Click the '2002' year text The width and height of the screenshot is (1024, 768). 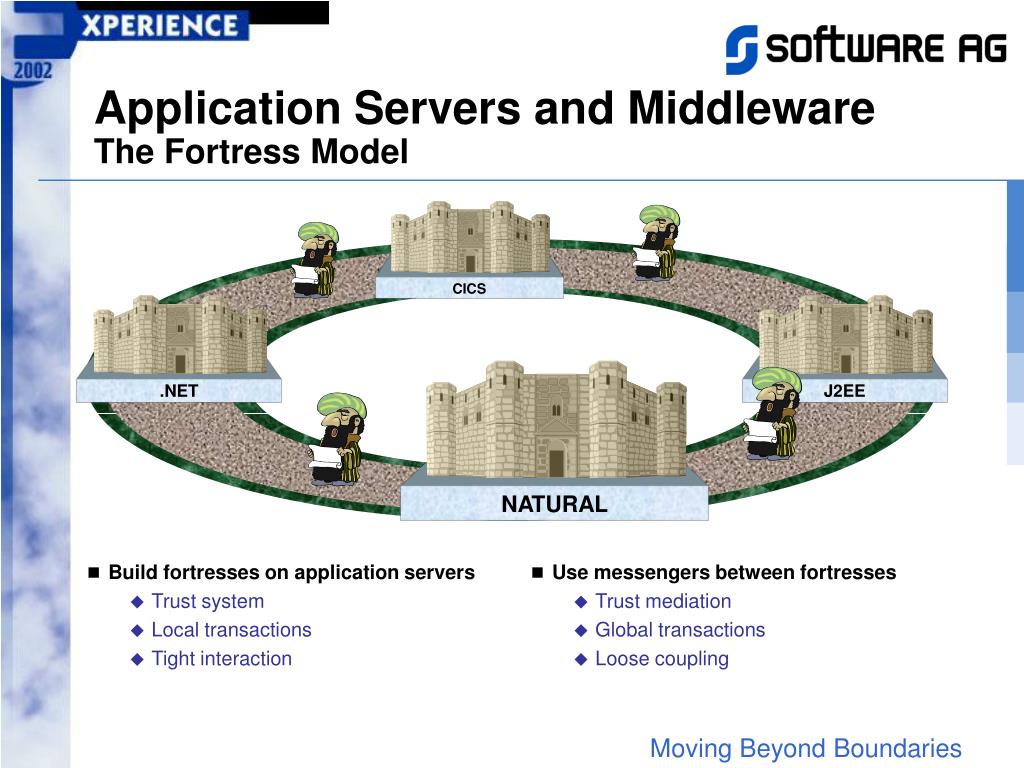coord(33,70)
